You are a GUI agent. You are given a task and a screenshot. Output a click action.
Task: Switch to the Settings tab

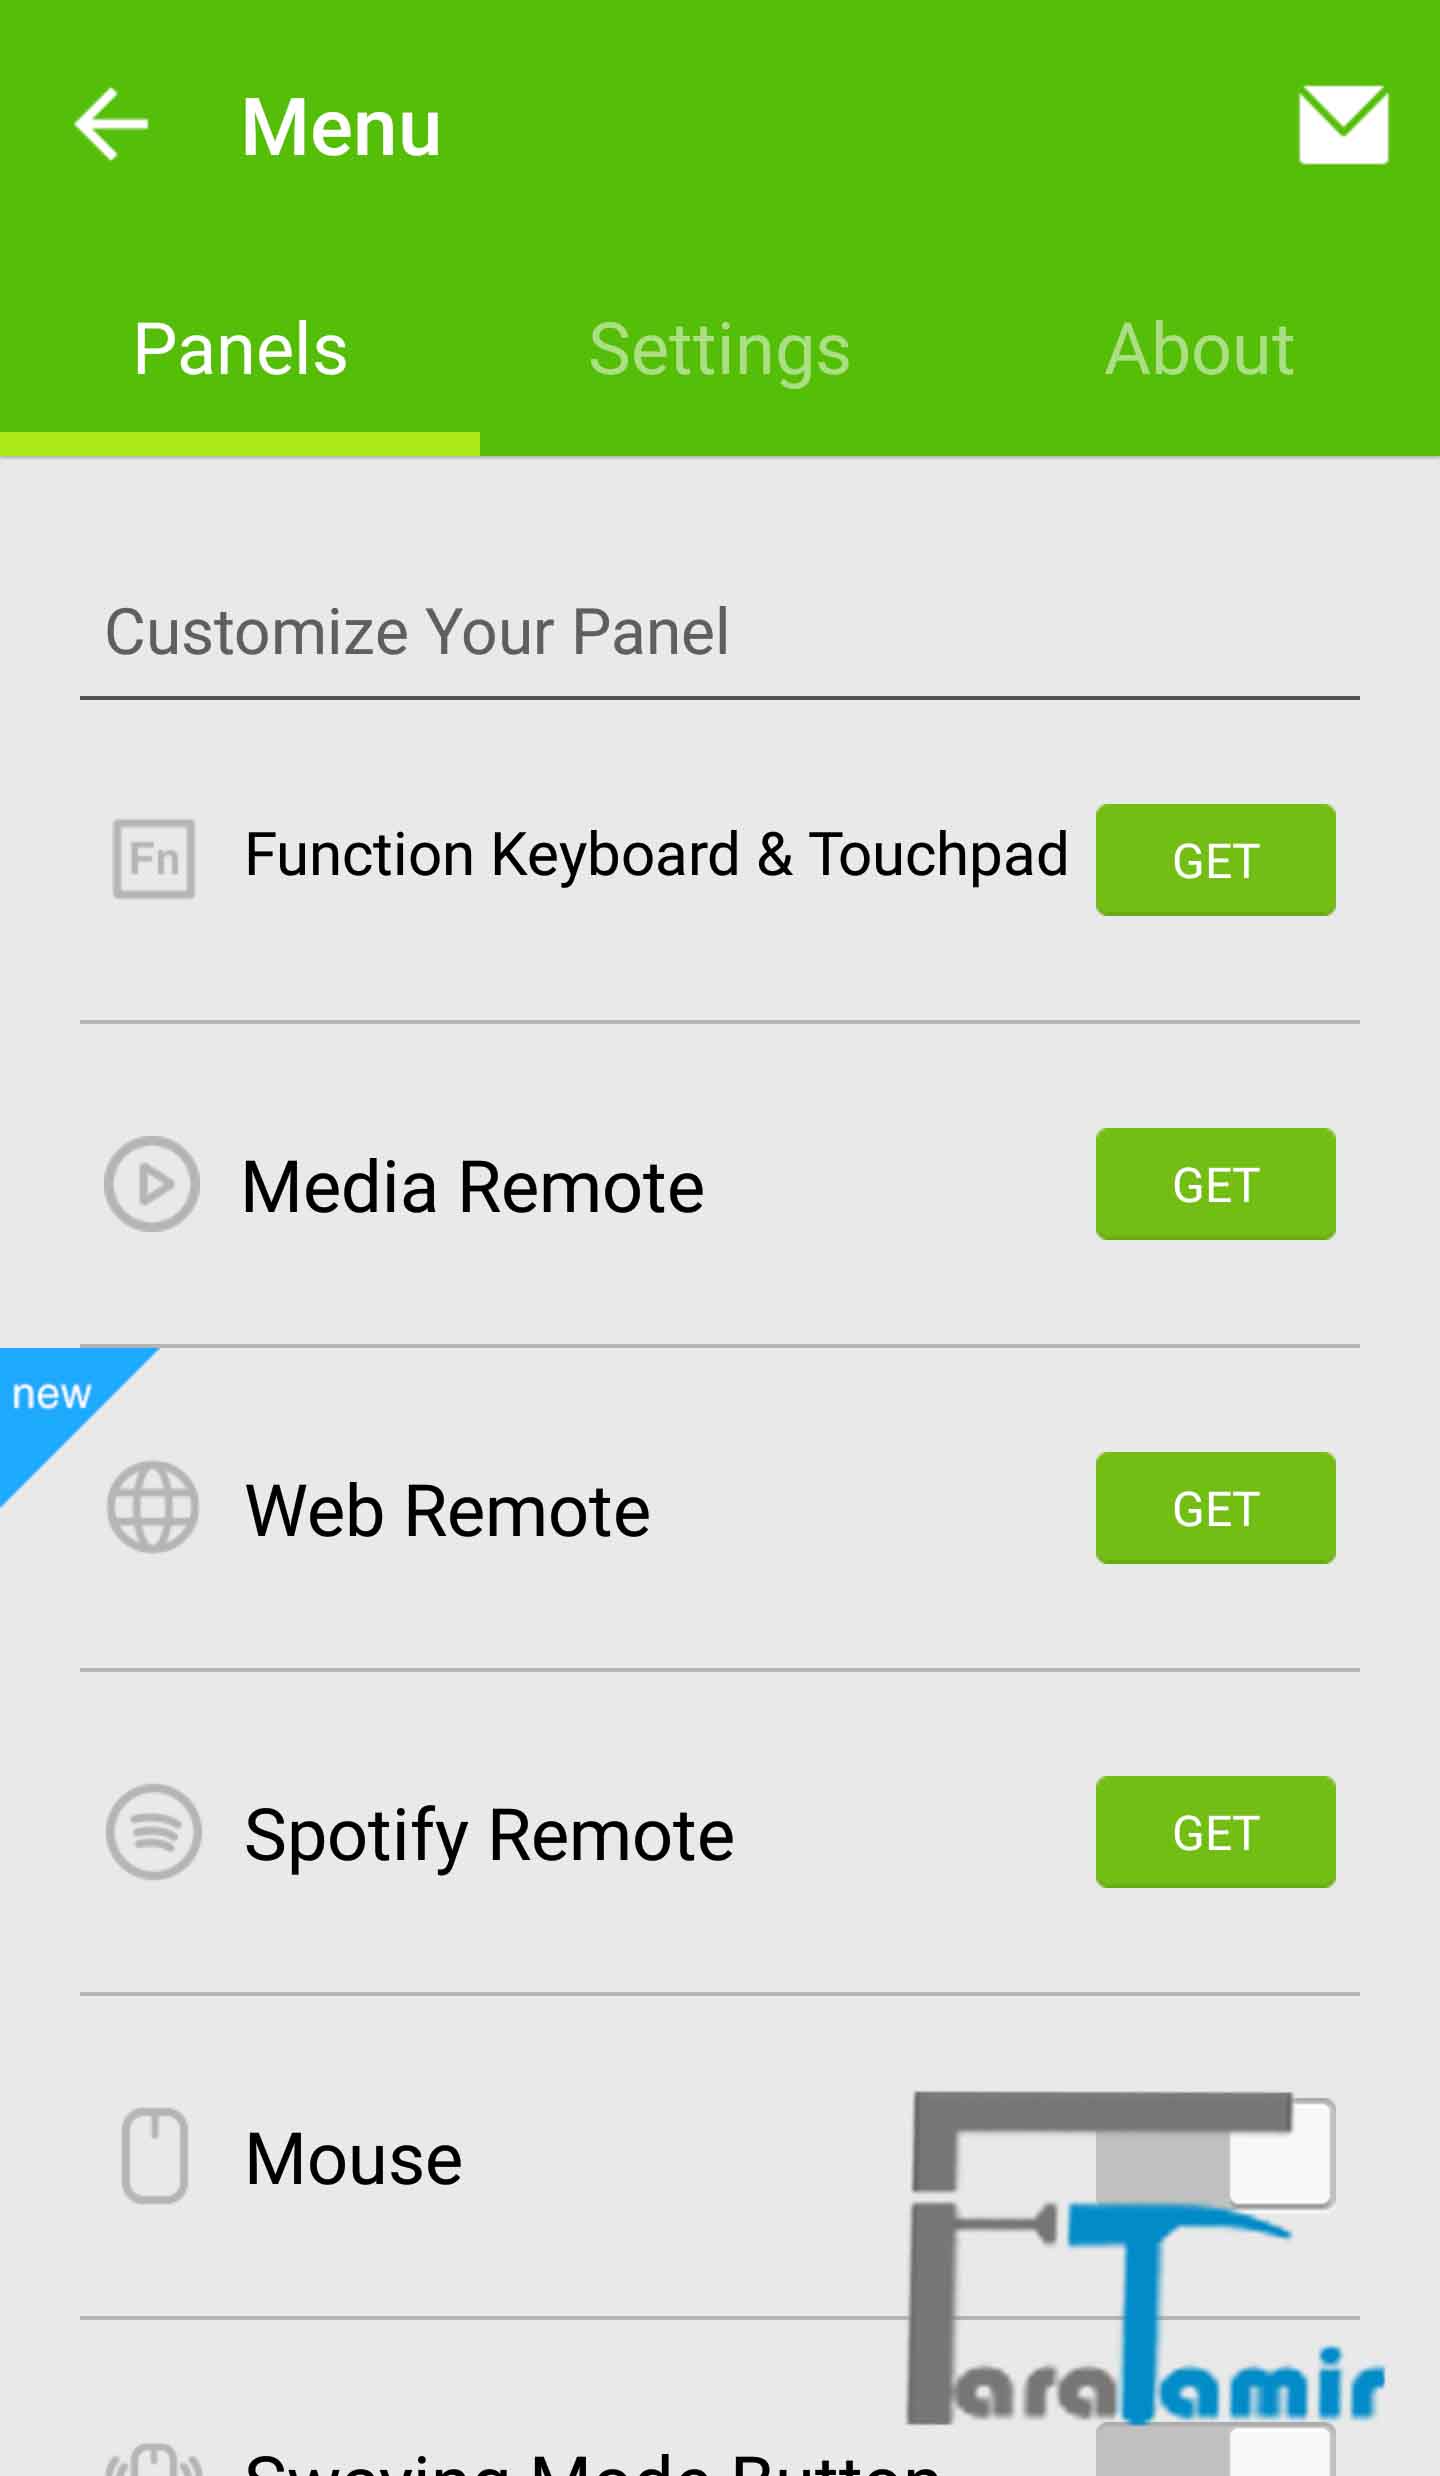pos(719,349)
